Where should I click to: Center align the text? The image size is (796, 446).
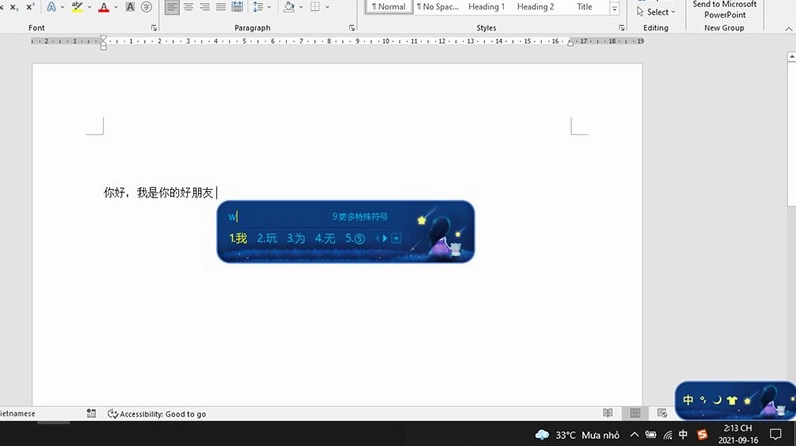click(x=188, y=7)
